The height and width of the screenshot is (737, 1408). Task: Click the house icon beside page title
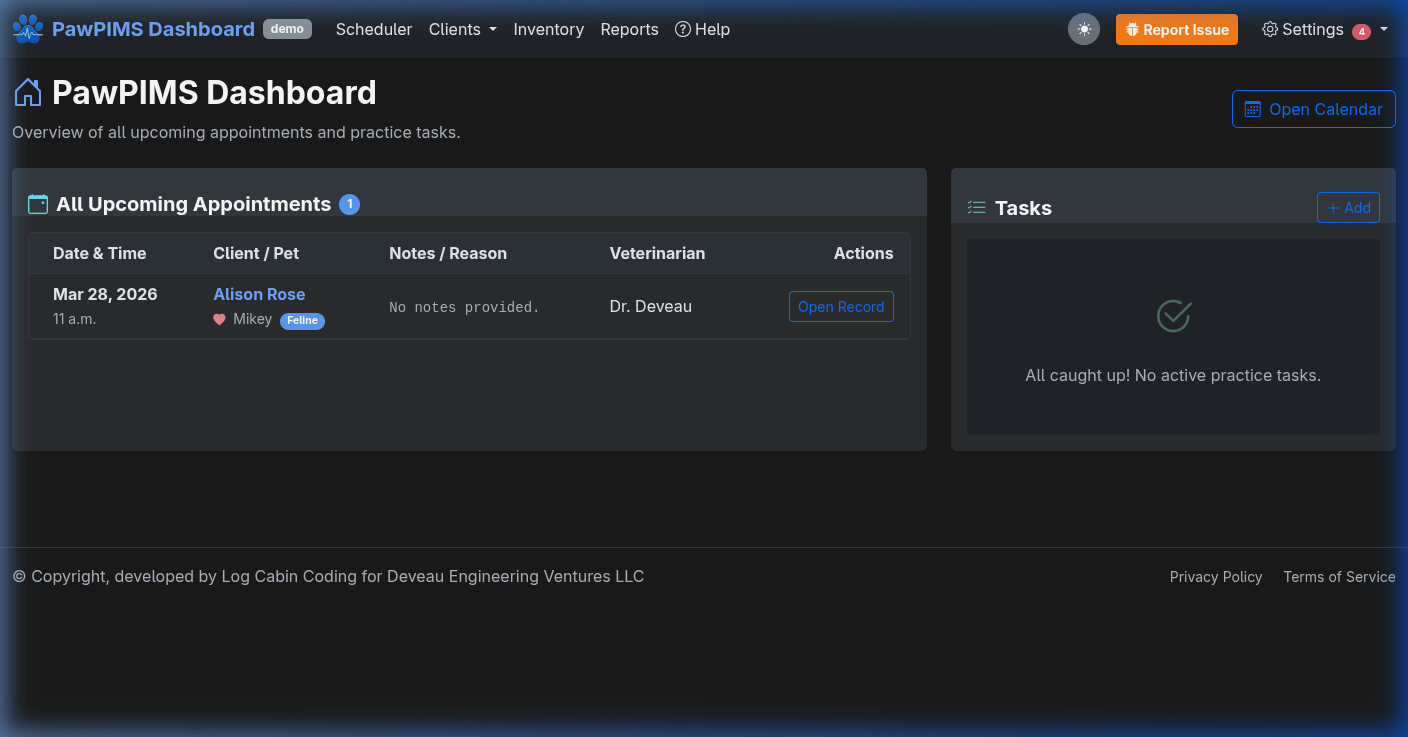click(x=28, y=93)
